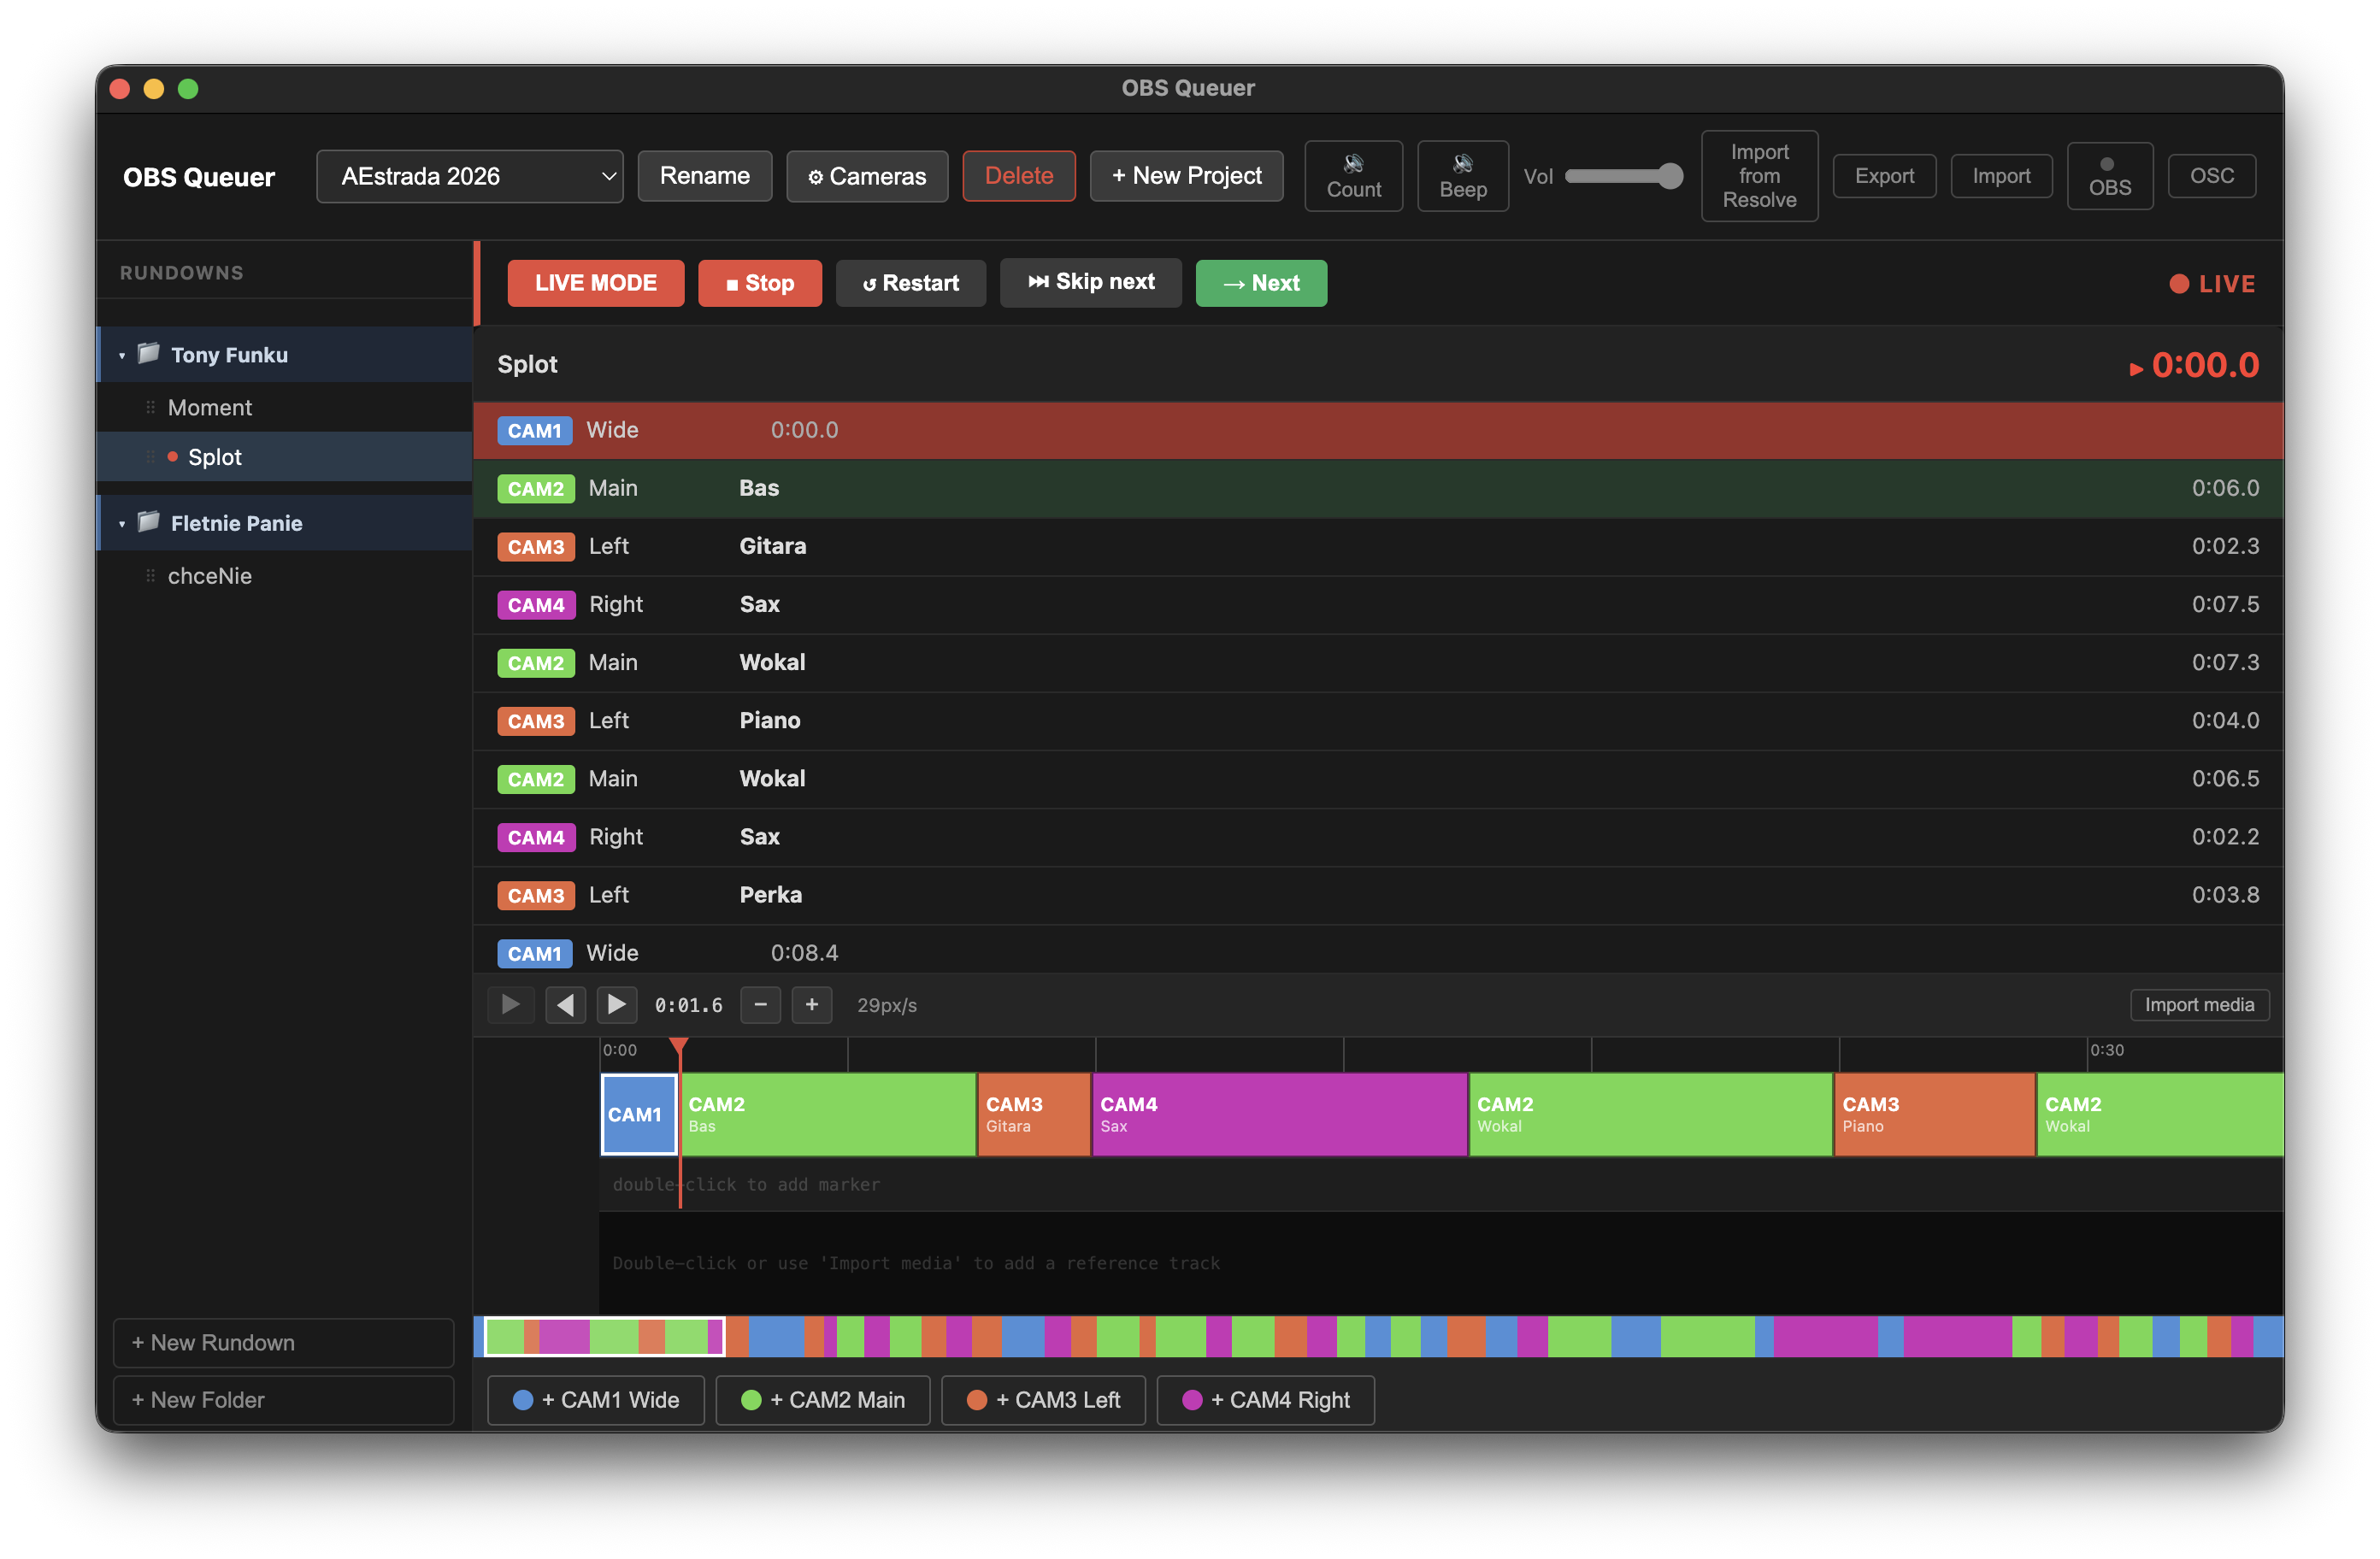Click the Import button in top toolbar
The image size is (2380, 1559).
(x=2001, y=176)
